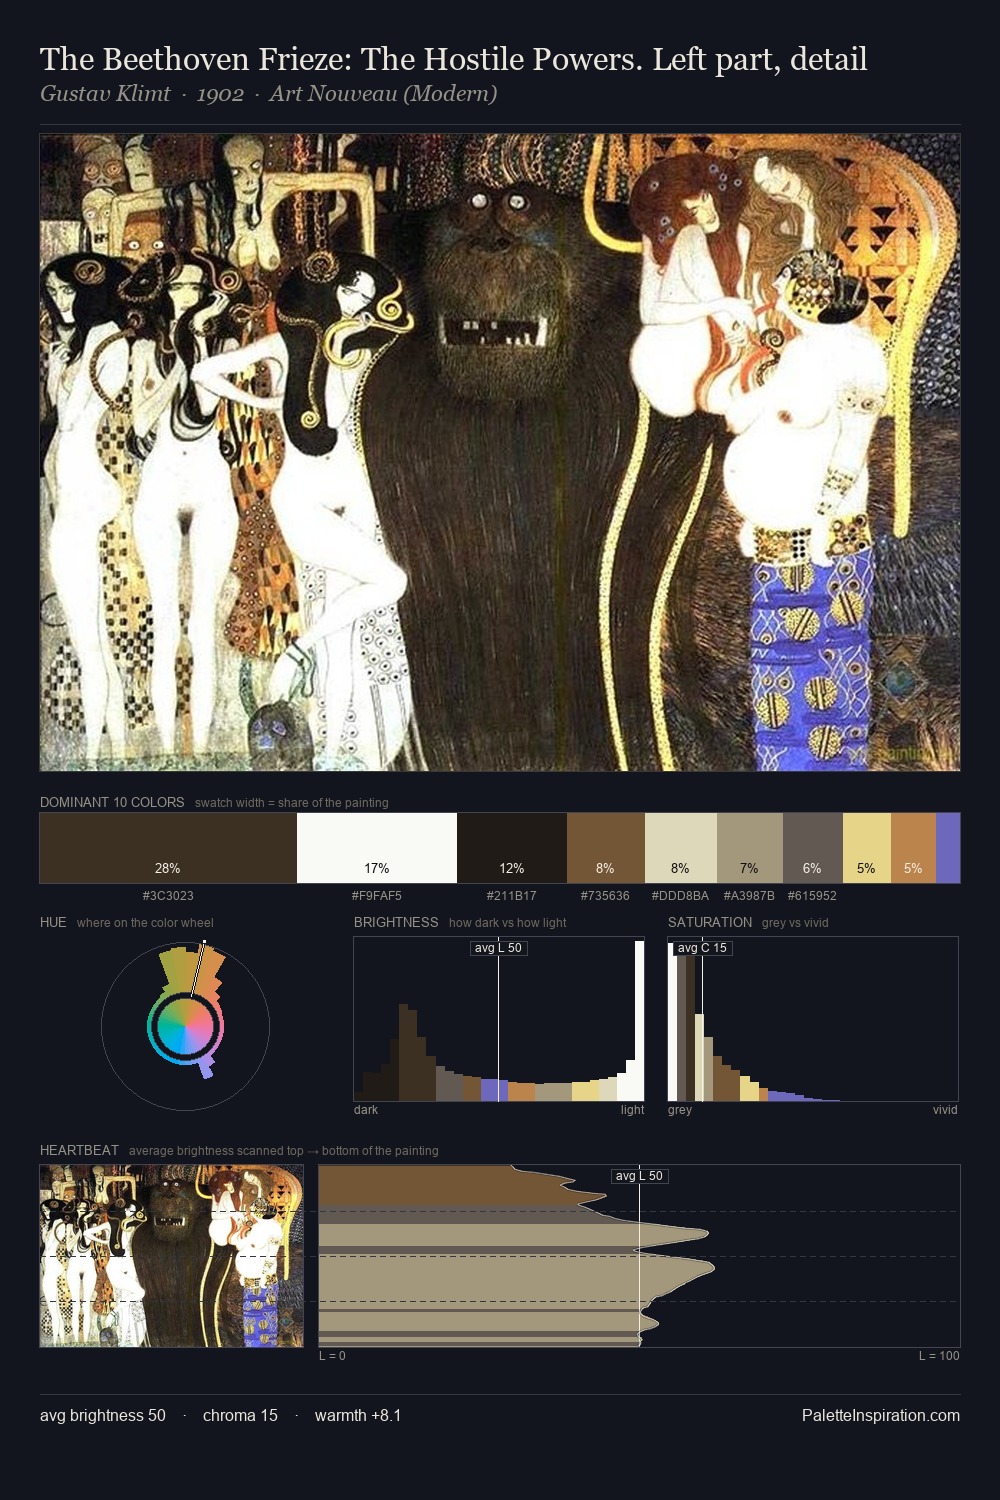
Task: Click hex code #615952
Action: (812, 896)
